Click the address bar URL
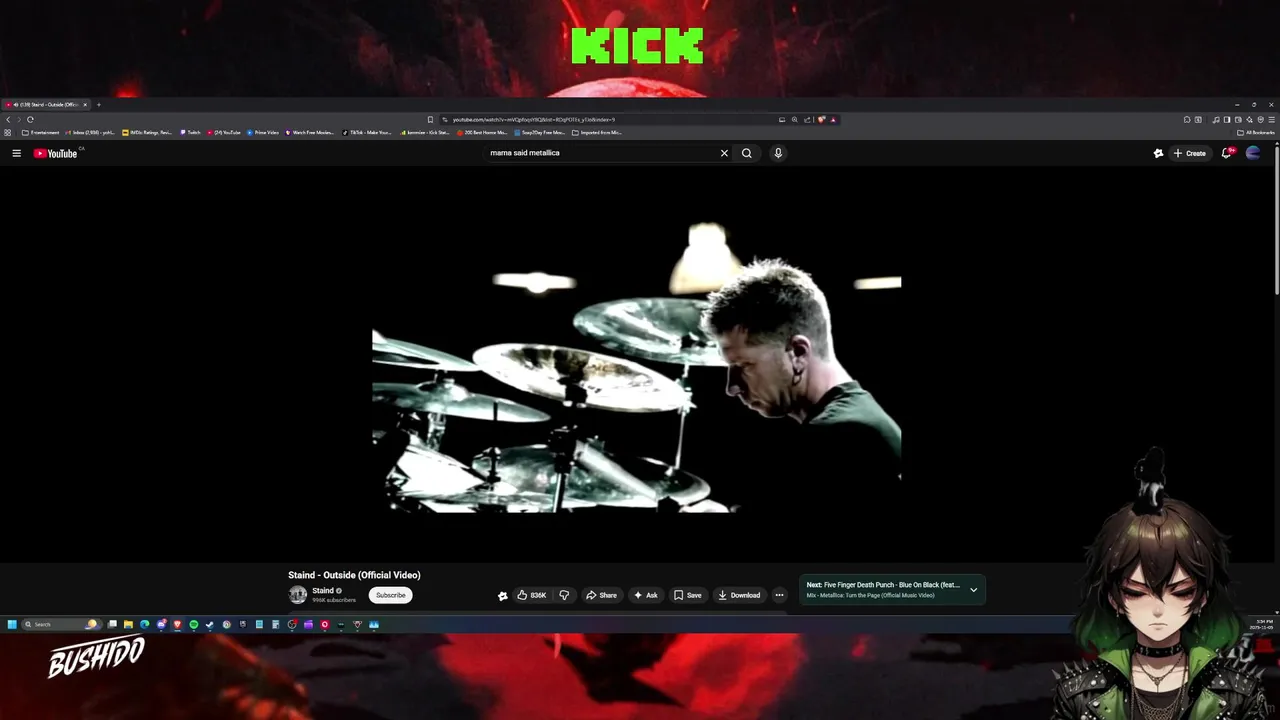 (x=534, y=119)
